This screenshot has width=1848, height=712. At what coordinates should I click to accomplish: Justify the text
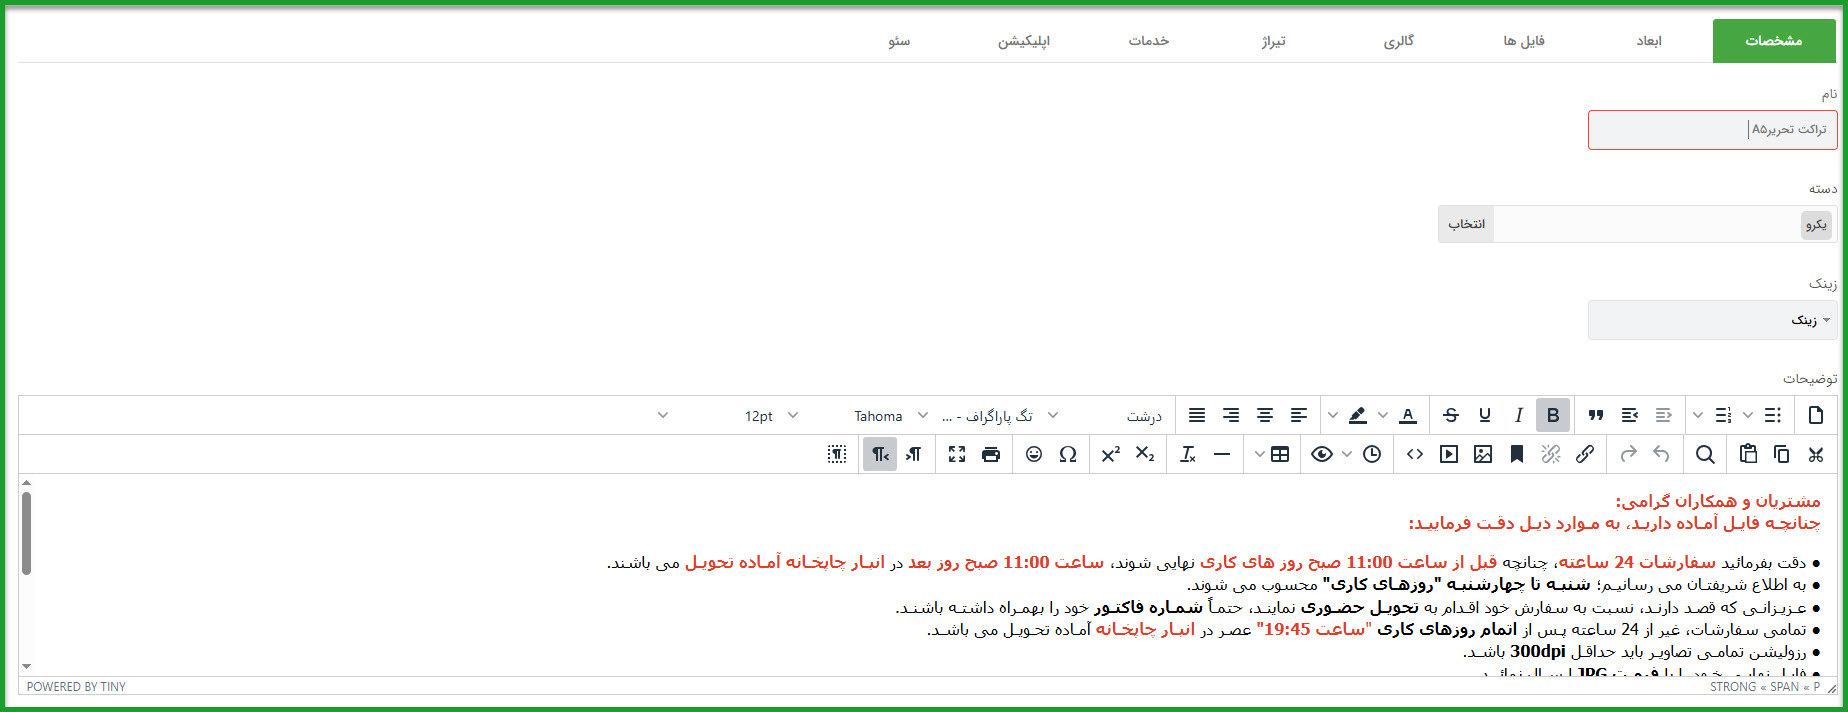pyautogui.click(x=1197, y=415)
